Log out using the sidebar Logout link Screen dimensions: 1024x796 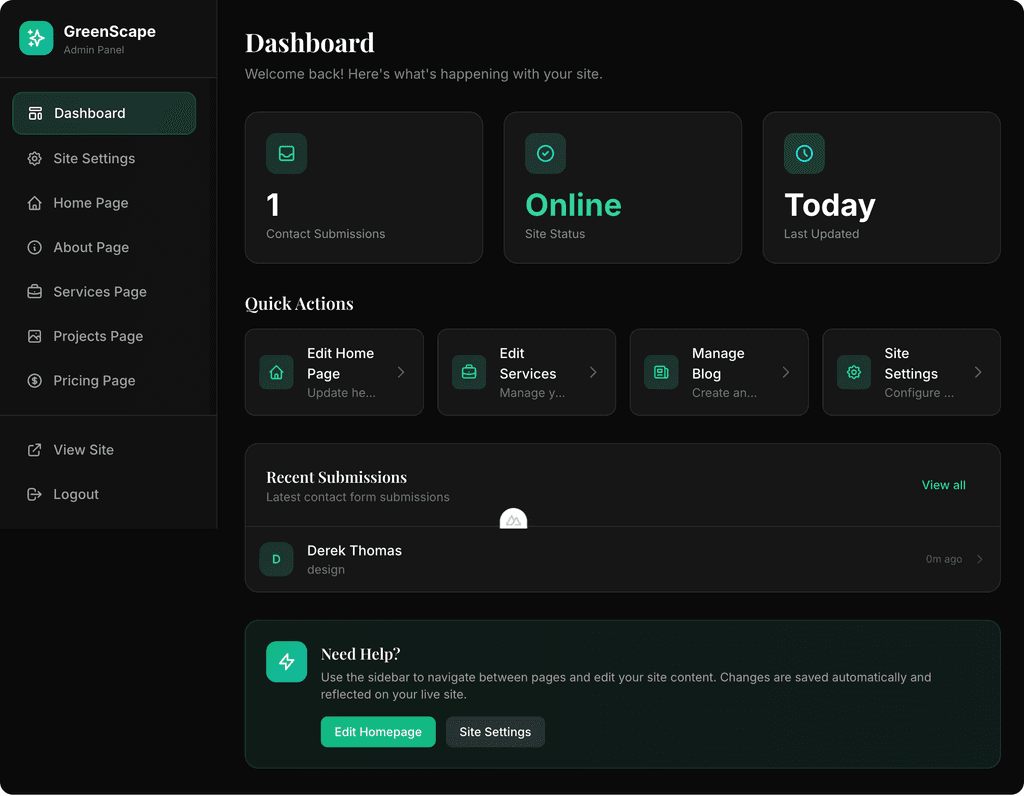point(76,494)
